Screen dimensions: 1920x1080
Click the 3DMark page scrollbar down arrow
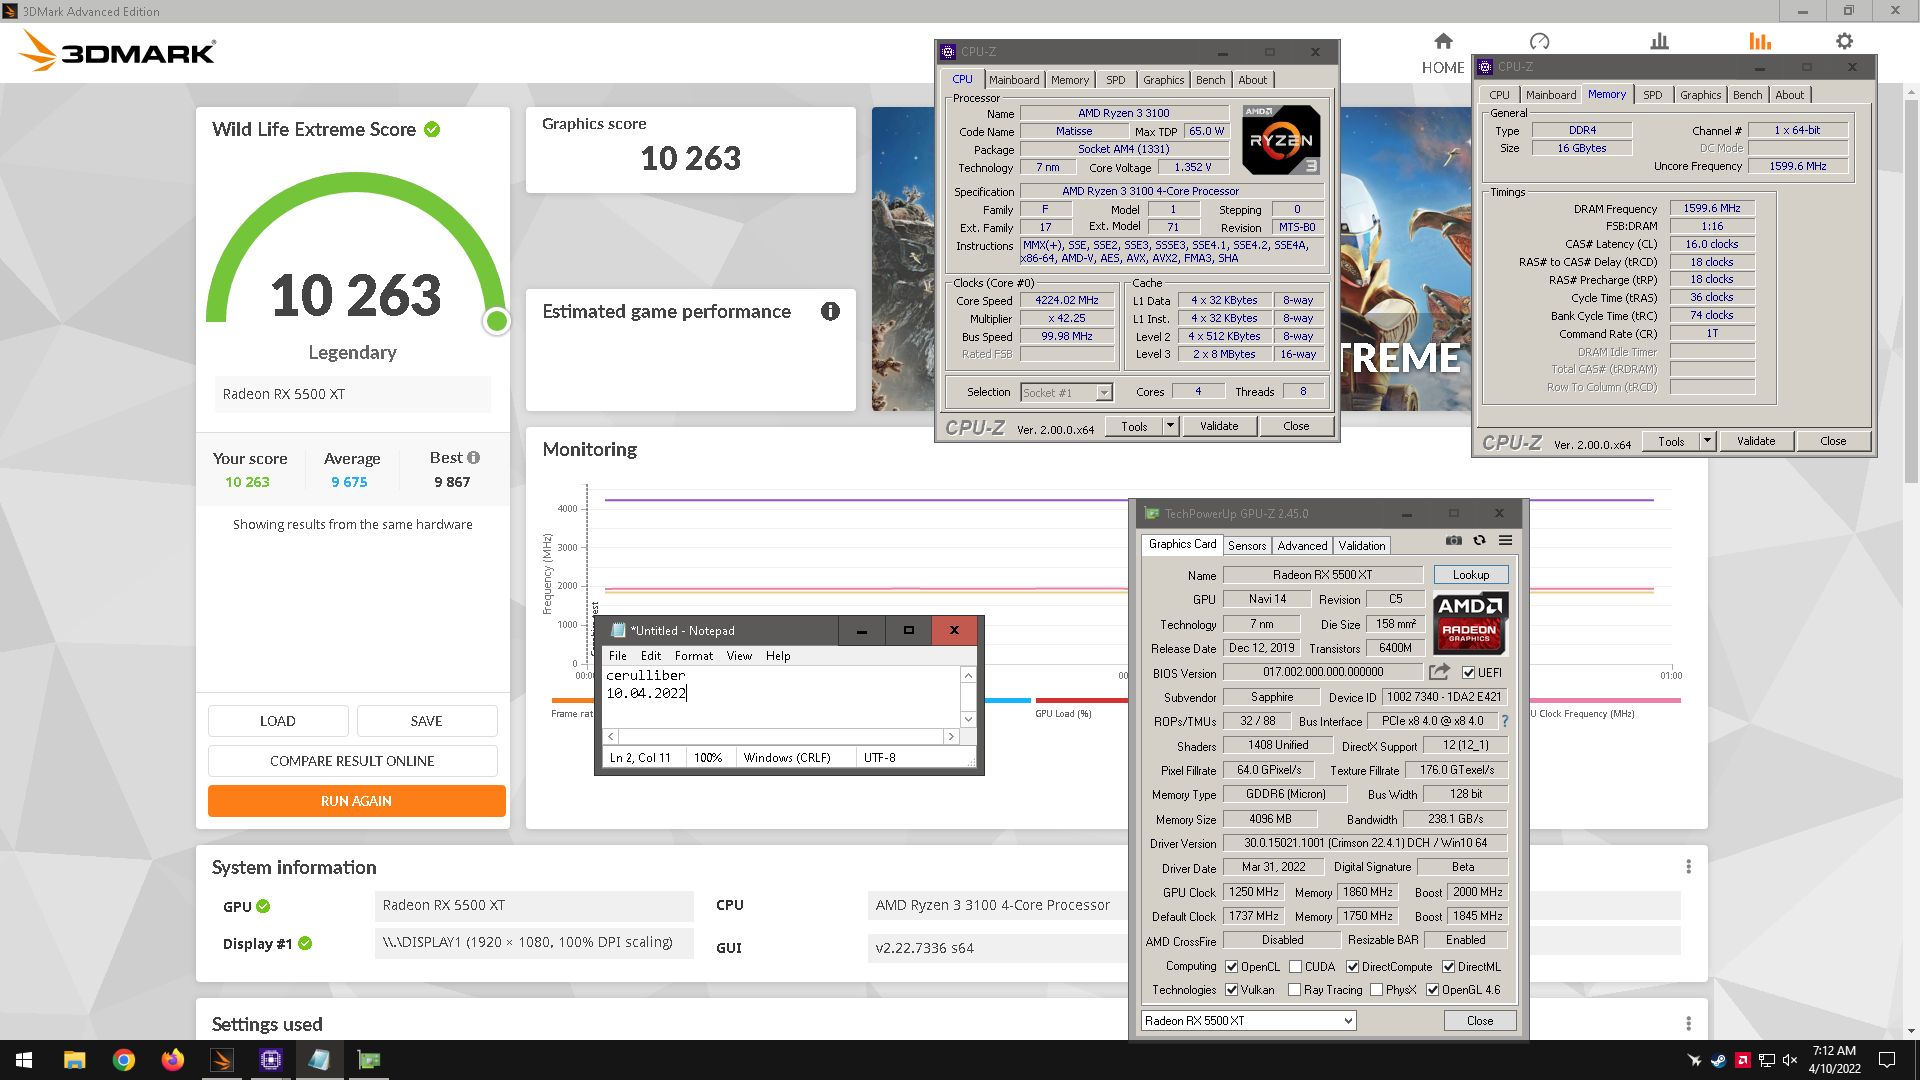pos(1911,1031)
